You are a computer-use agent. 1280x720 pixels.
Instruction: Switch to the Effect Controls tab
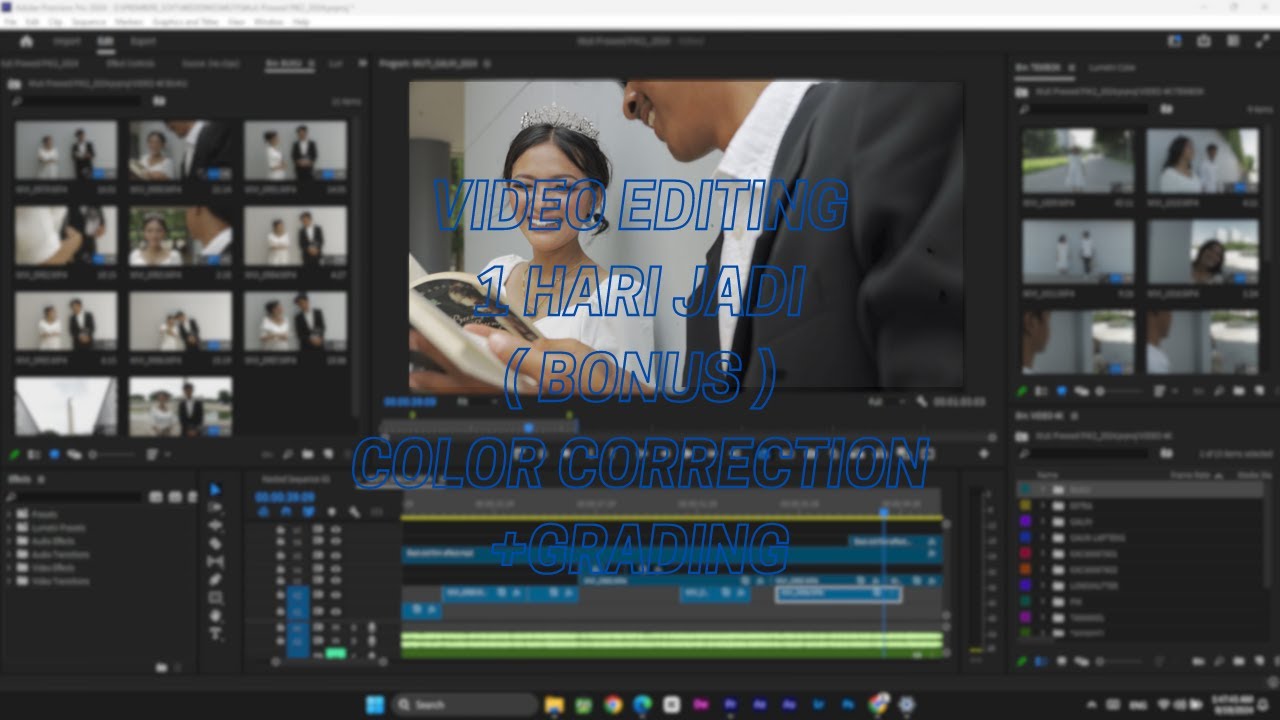click(x=131, y=63)
